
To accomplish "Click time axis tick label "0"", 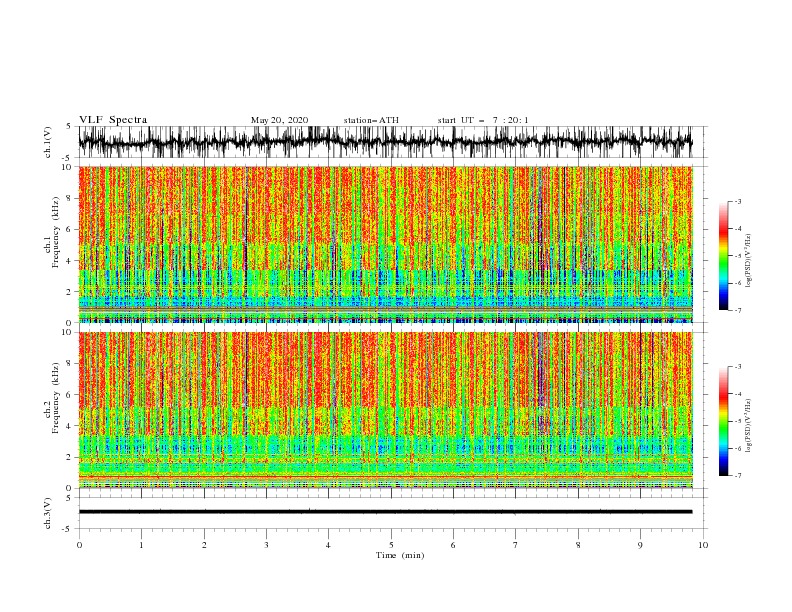I will coord(79,545).
